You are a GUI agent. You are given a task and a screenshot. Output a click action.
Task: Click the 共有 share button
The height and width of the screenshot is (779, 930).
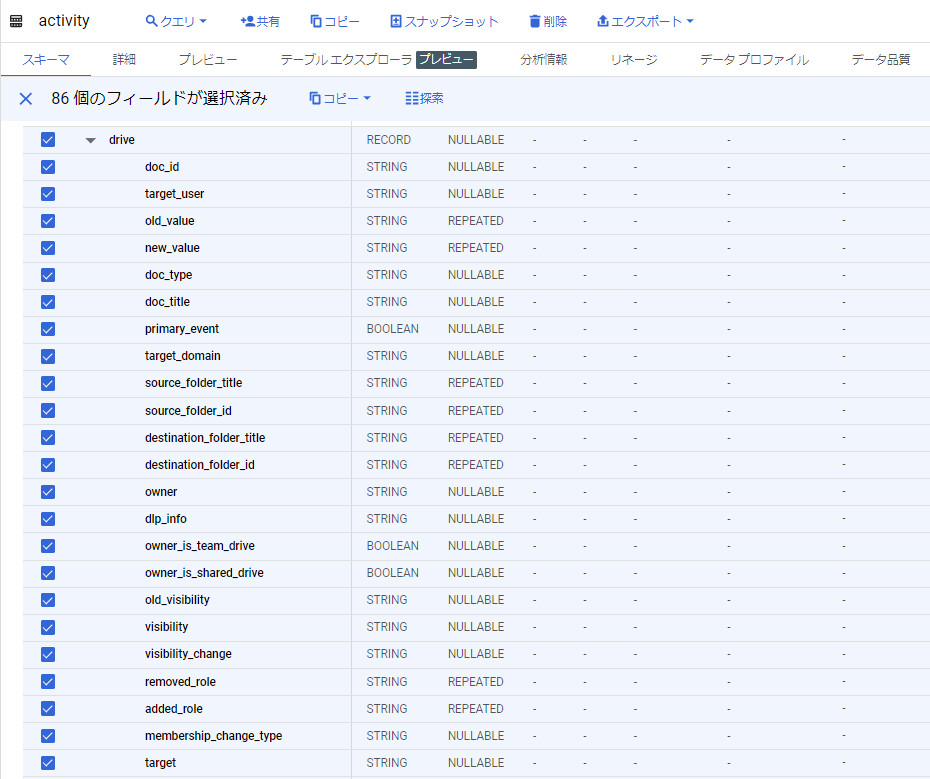(x=260, y=21)
